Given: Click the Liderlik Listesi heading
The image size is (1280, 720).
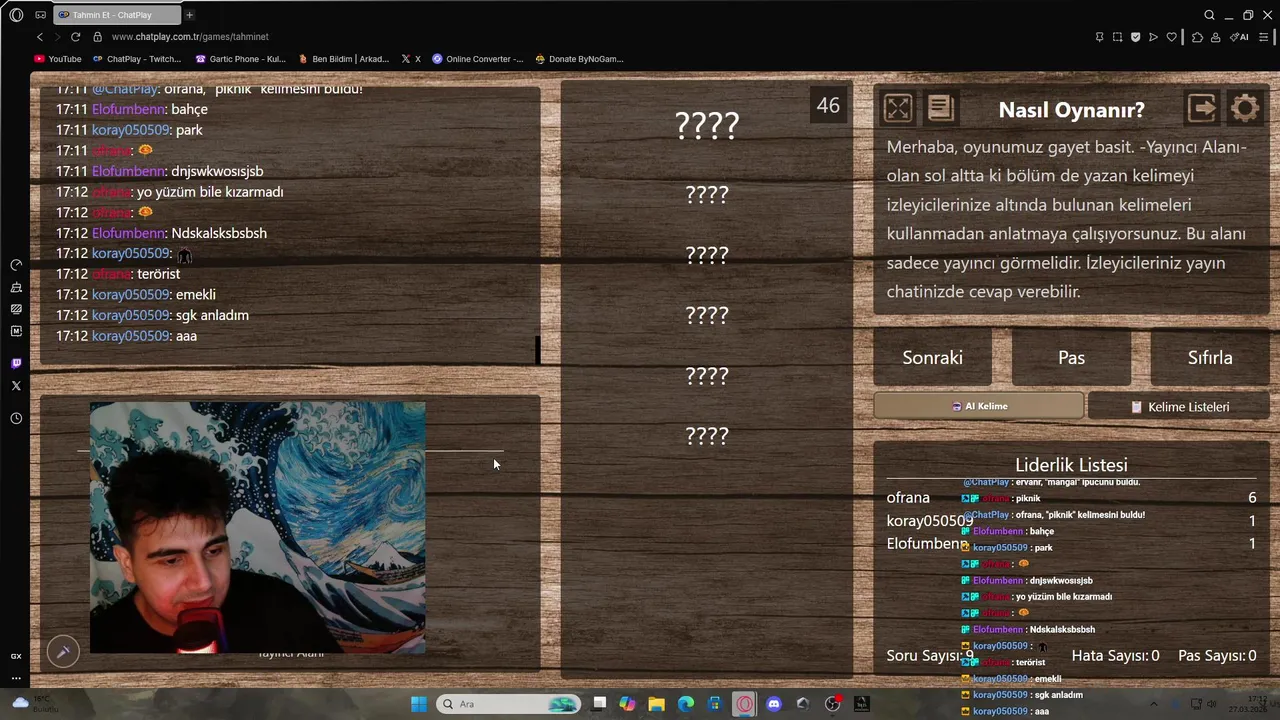Looking at the screenshot, I should (x=1071, y=465).
